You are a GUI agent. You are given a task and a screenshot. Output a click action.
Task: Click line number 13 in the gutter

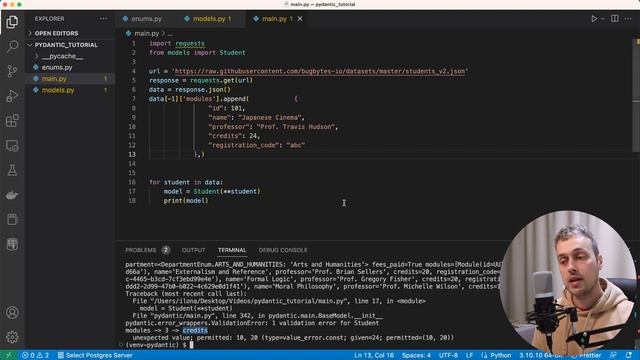tap(132, 154)
